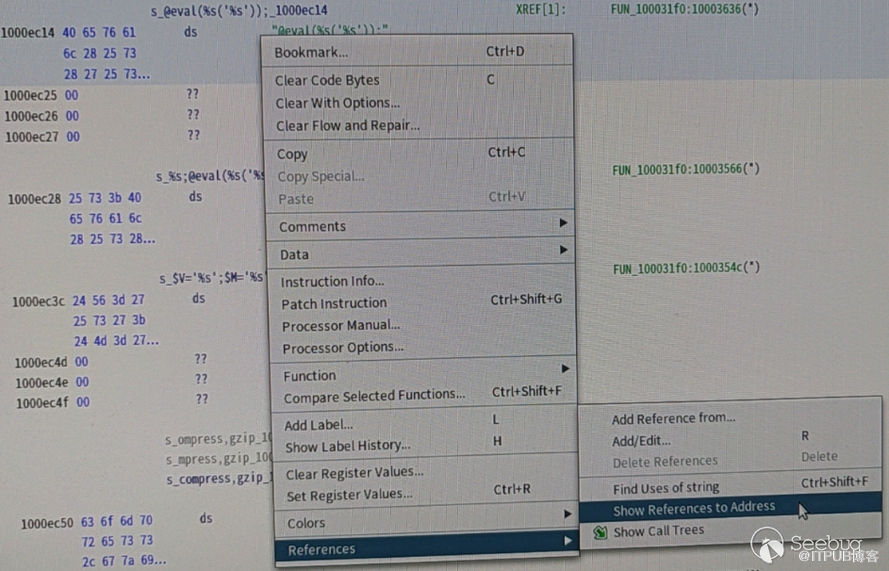The height and width of the screenshot is (571, 889).
Task: Click bytes 2c 67 7a 69... line
Action: coord(124,561)
